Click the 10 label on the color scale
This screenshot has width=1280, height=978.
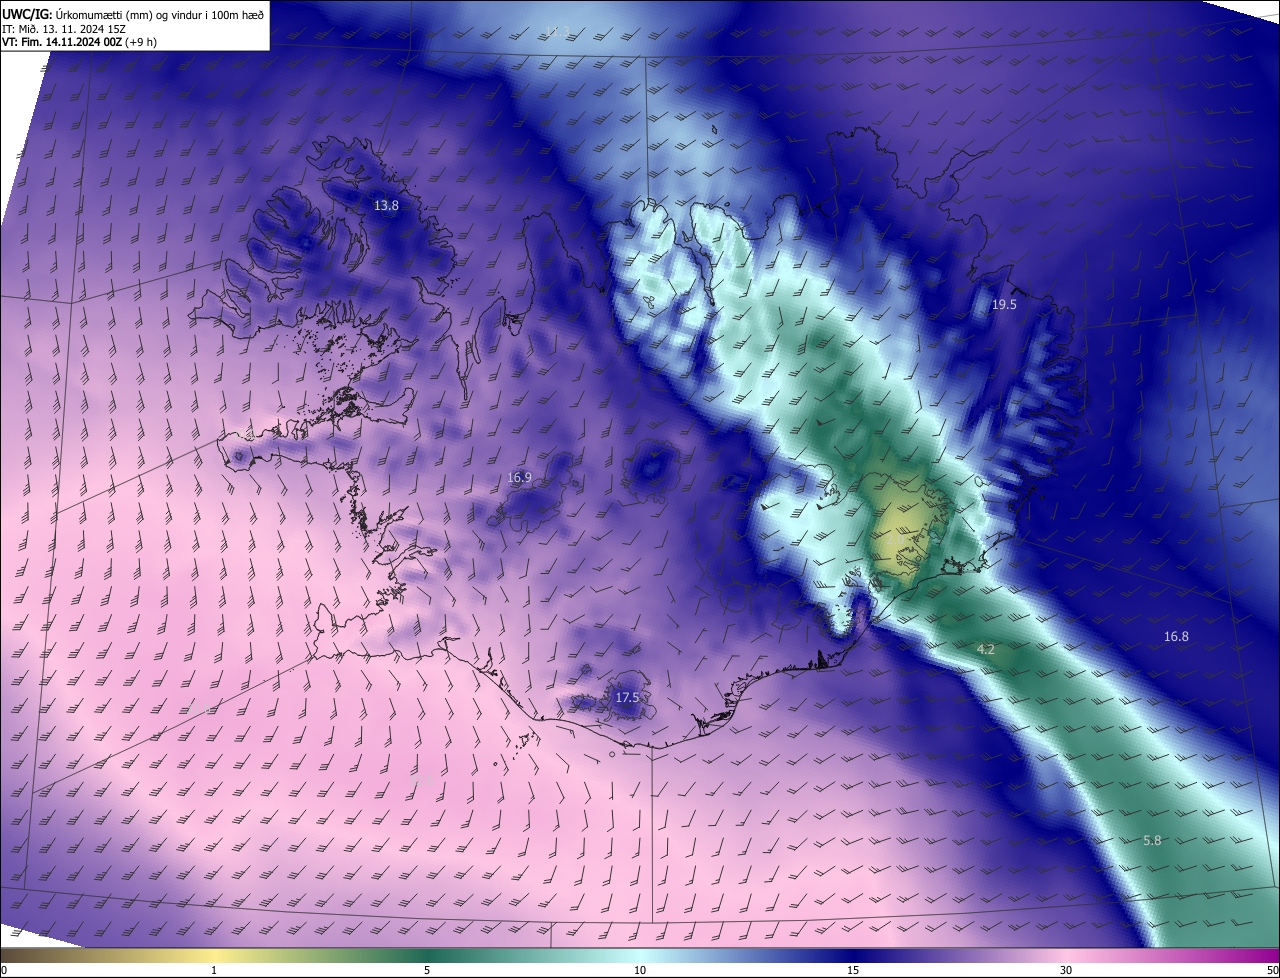[640, 970]
